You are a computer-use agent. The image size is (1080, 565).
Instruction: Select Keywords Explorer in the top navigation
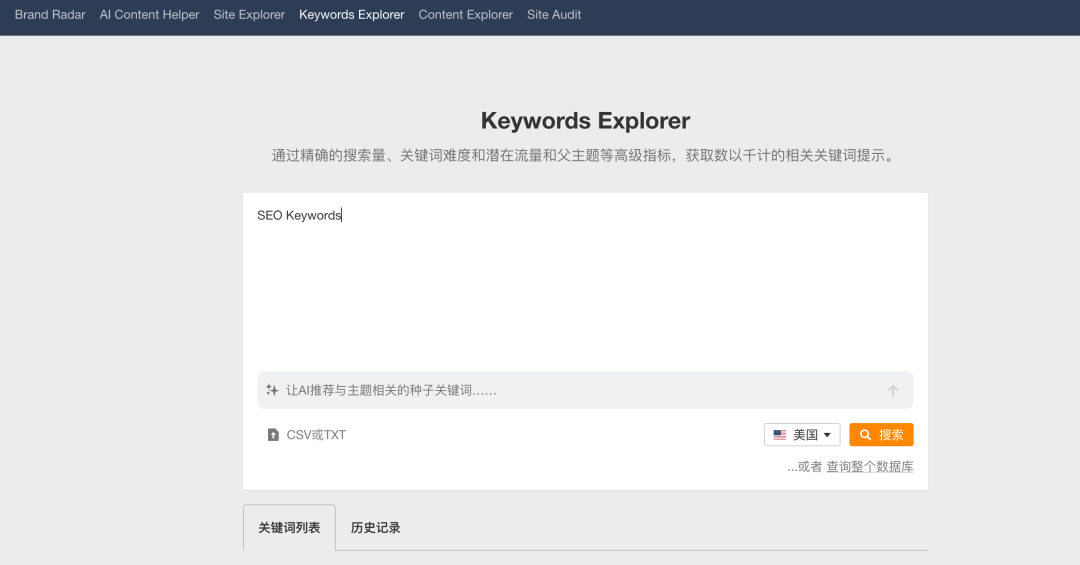pyautogui.click(x=352, y=15)
